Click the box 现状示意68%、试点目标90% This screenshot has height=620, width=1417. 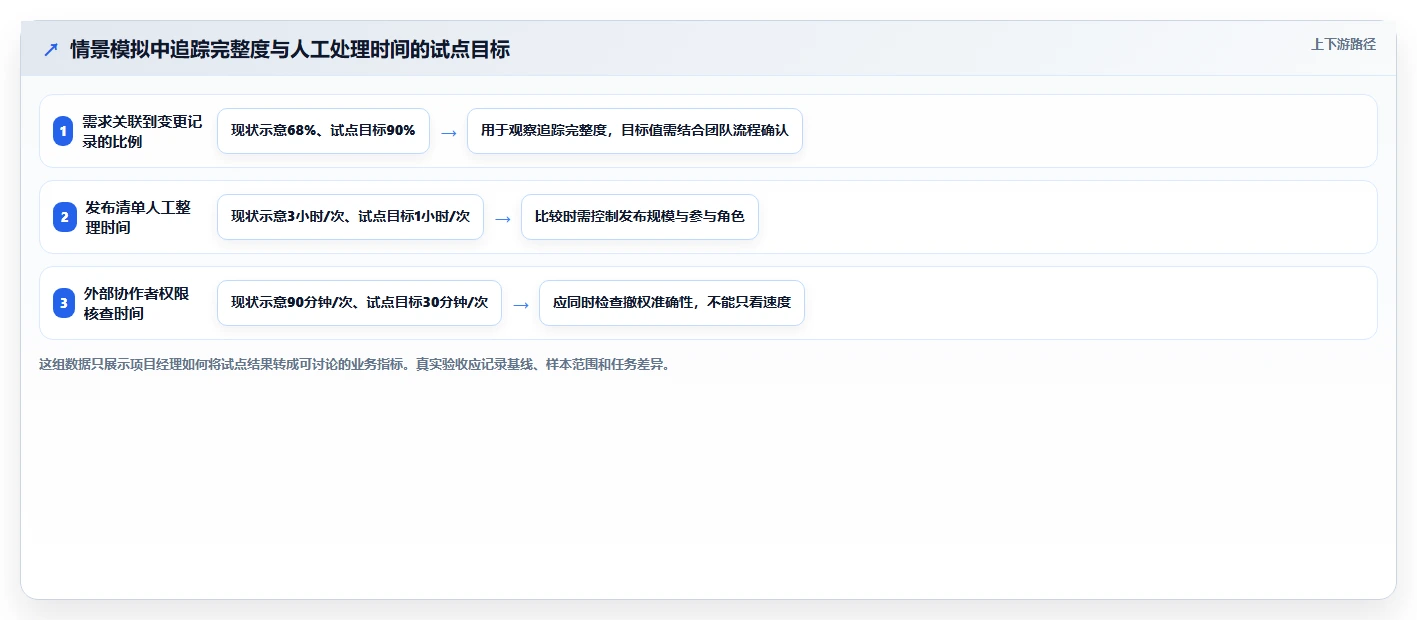323,131
